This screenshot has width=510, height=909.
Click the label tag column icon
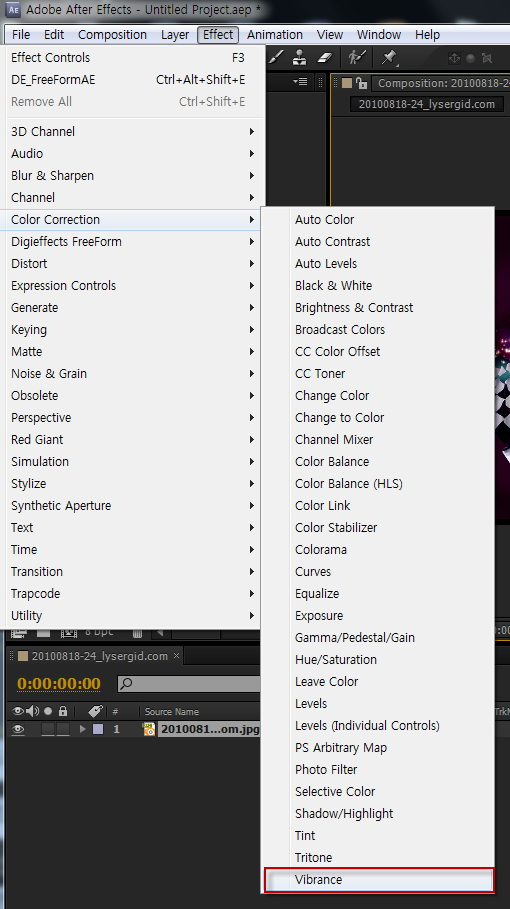coord(96,711)
